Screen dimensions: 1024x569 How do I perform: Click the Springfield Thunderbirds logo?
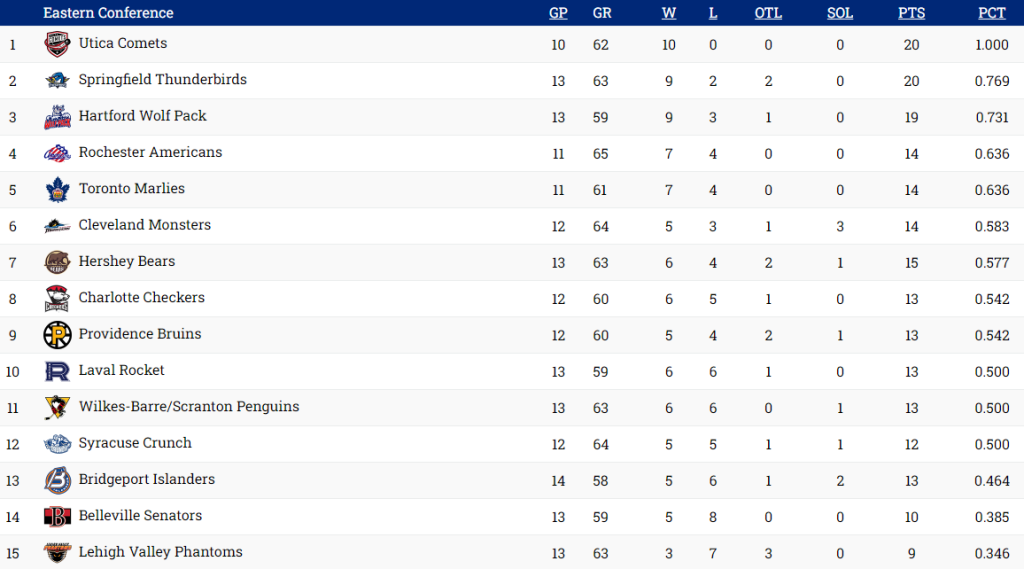tap(57, 81)
